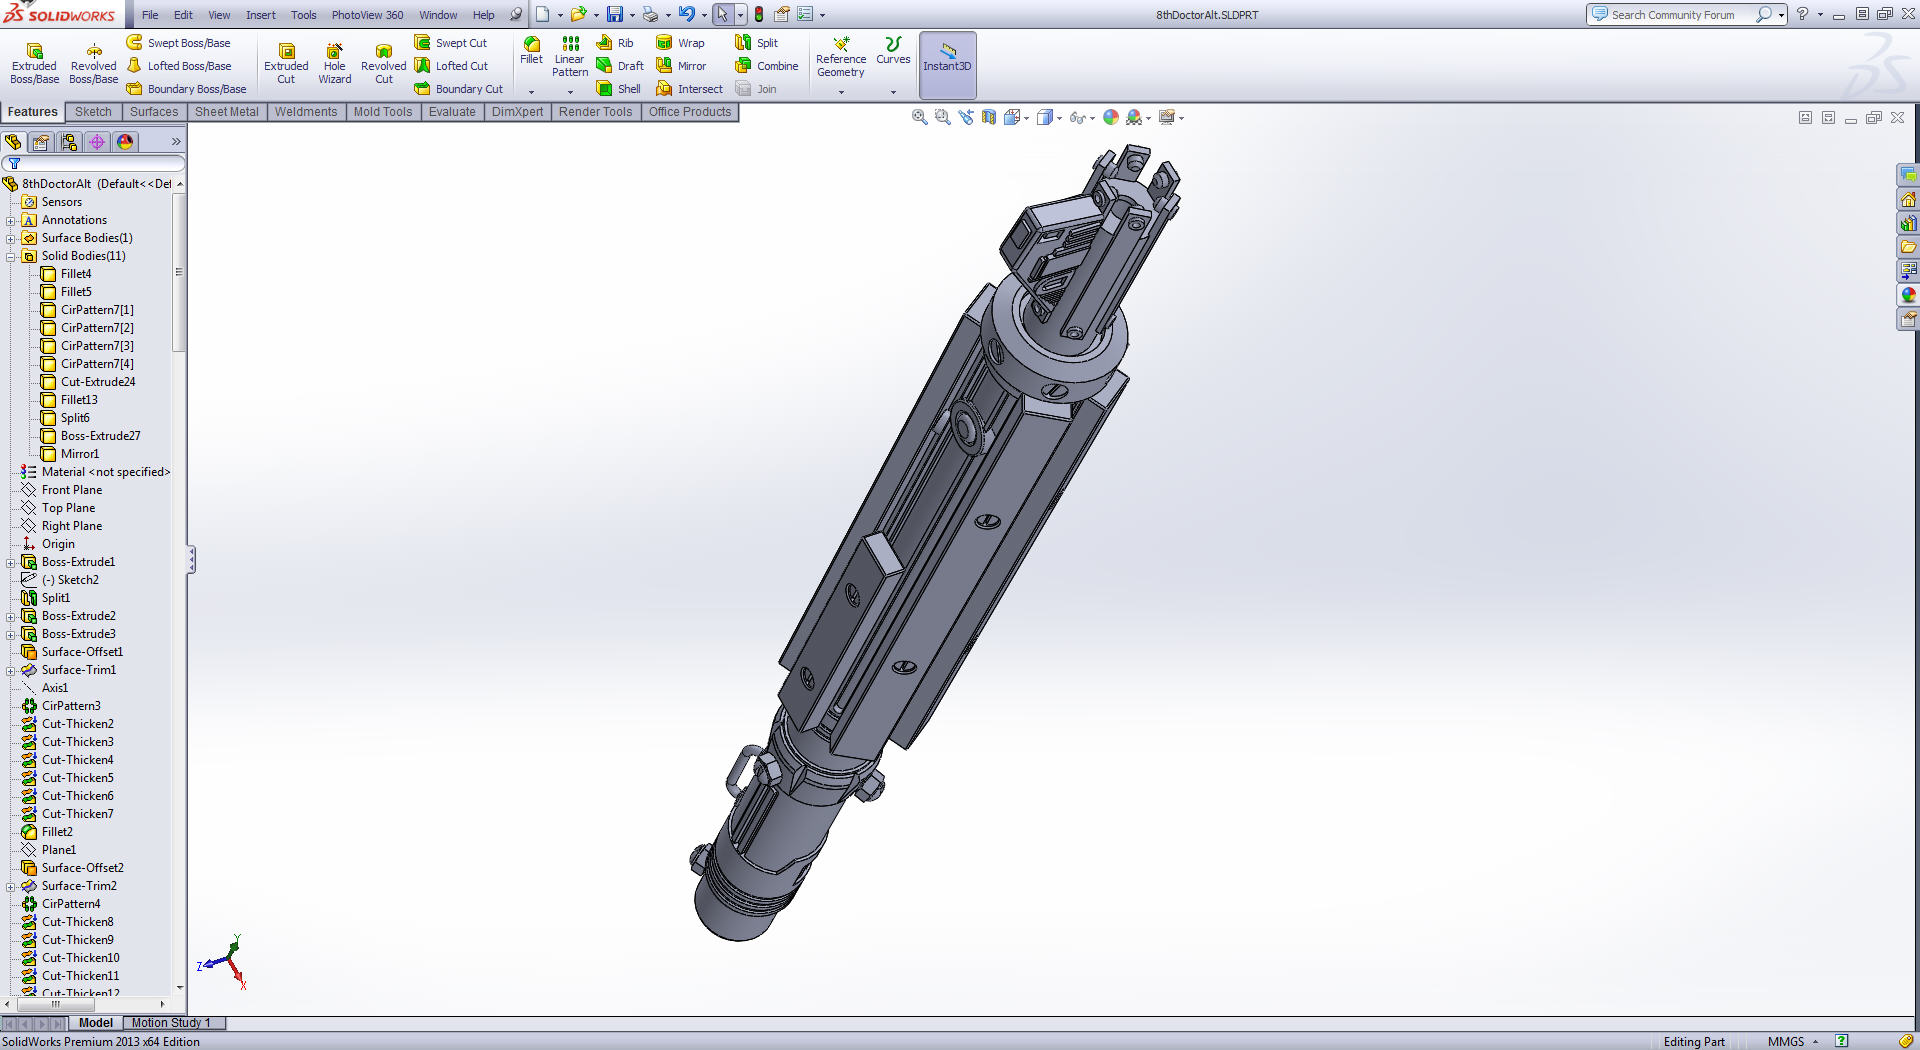Switch to the Motion Study 1 tab
This screenshot has width=1920, height=1050.
click(171, 1023)
